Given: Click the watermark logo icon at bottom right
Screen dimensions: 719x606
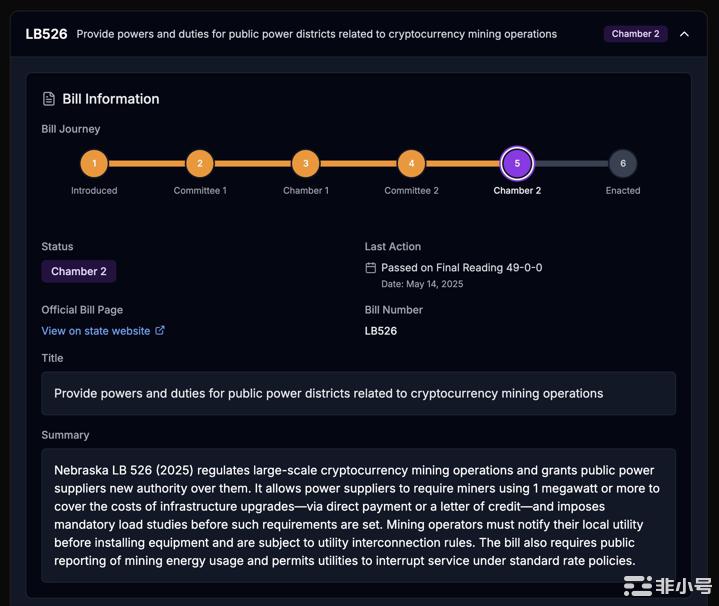Looking at the screenshot, I should tap(638, 586).
